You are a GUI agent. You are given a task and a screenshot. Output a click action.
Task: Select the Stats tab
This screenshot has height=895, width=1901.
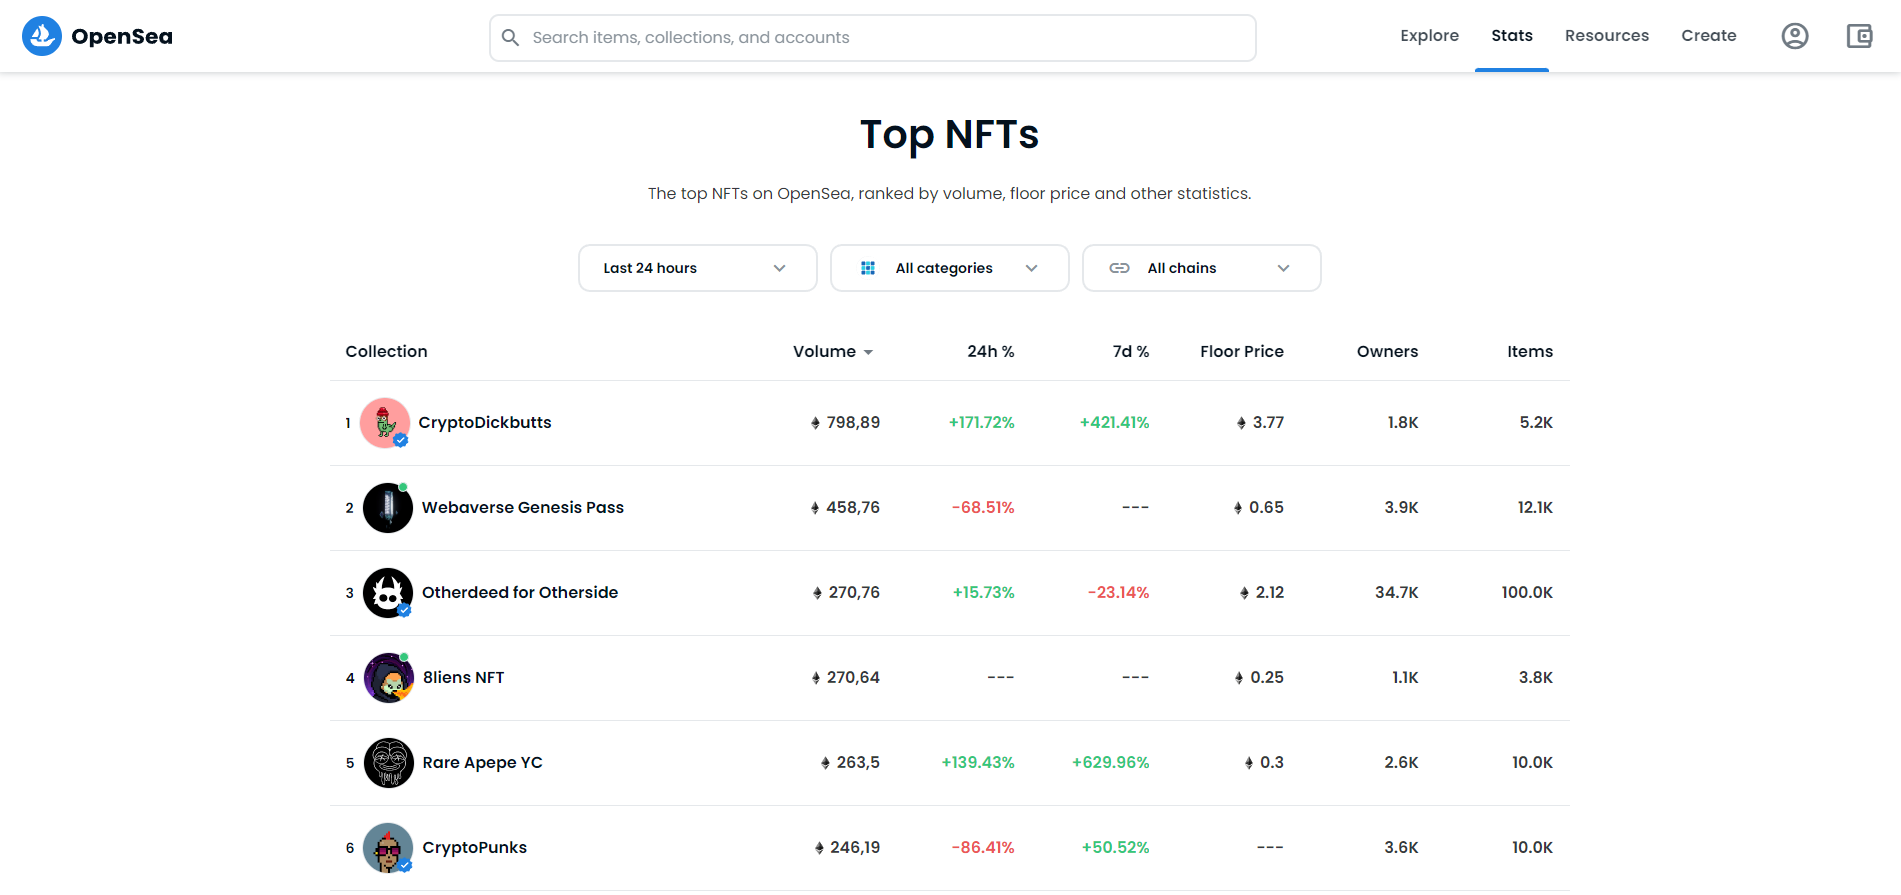tap(1511, 36)
